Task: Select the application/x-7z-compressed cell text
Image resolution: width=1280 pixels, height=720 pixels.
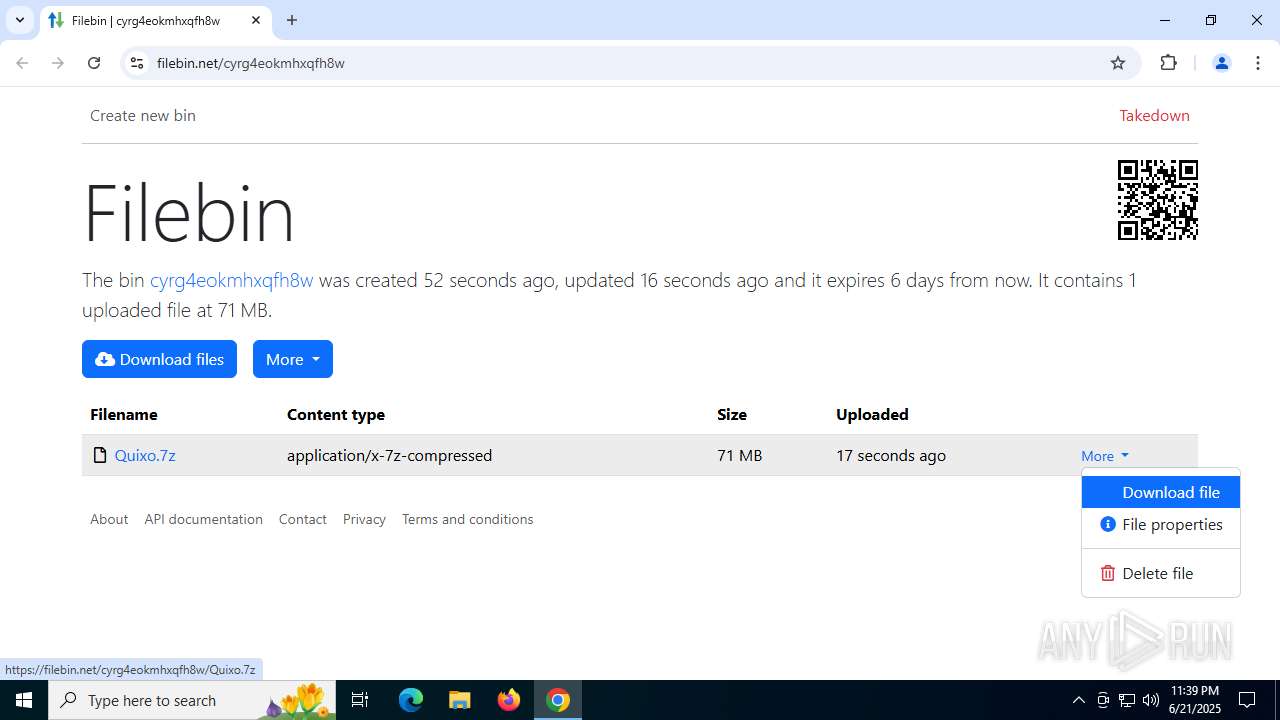Action: (389, 455)
